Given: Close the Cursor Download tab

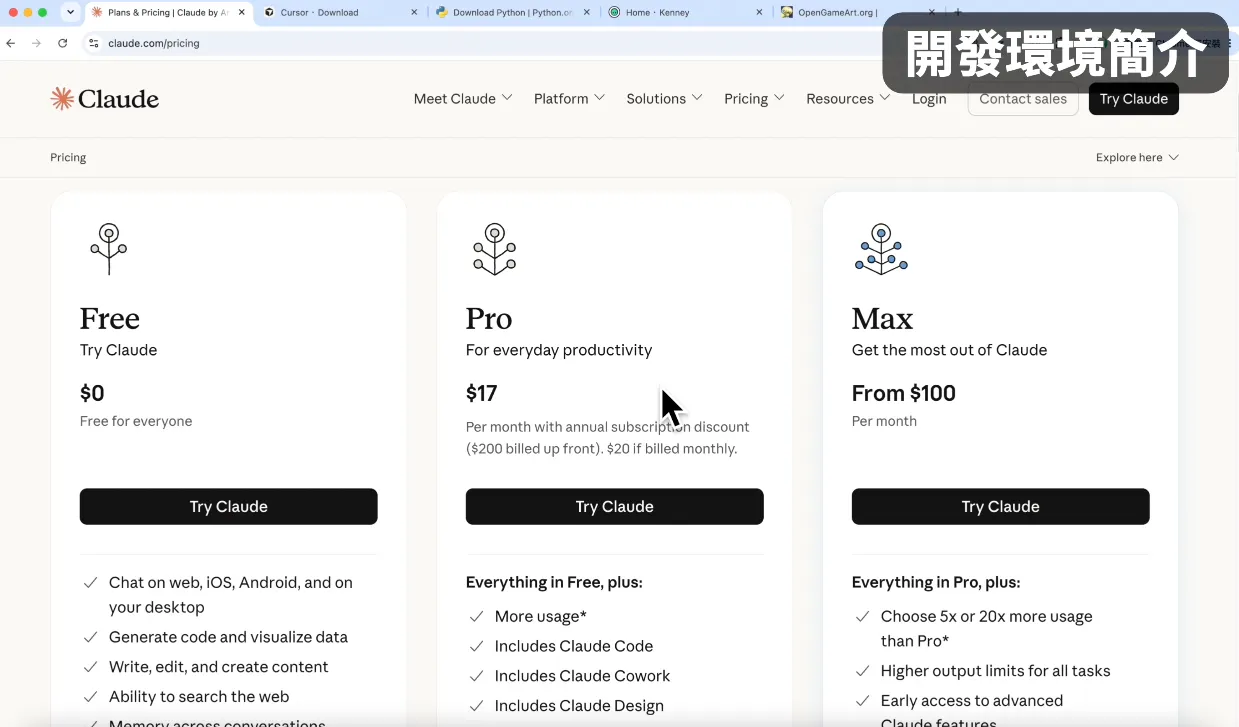Looking at the screenshot, I should (x=415, y=12).
